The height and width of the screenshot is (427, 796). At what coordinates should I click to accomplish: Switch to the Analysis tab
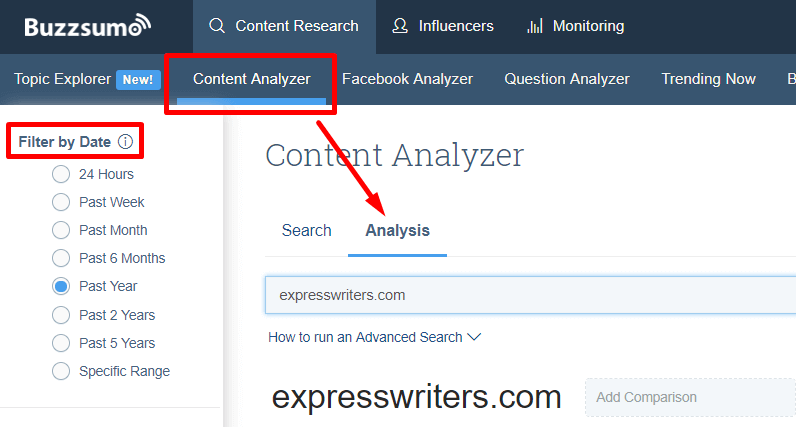click(397, 230)
